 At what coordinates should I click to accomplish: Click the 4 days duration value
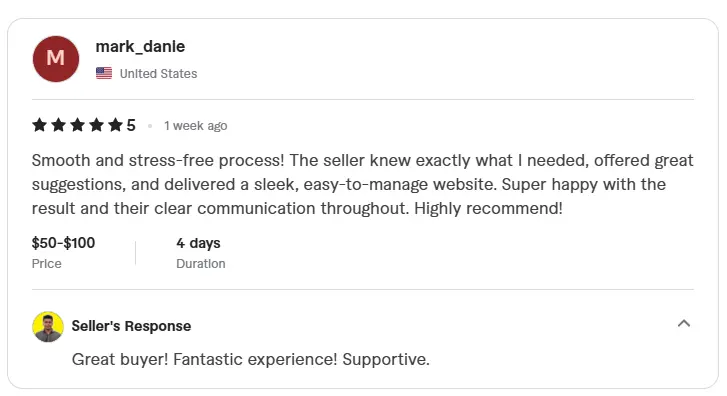tap(198, 243)
